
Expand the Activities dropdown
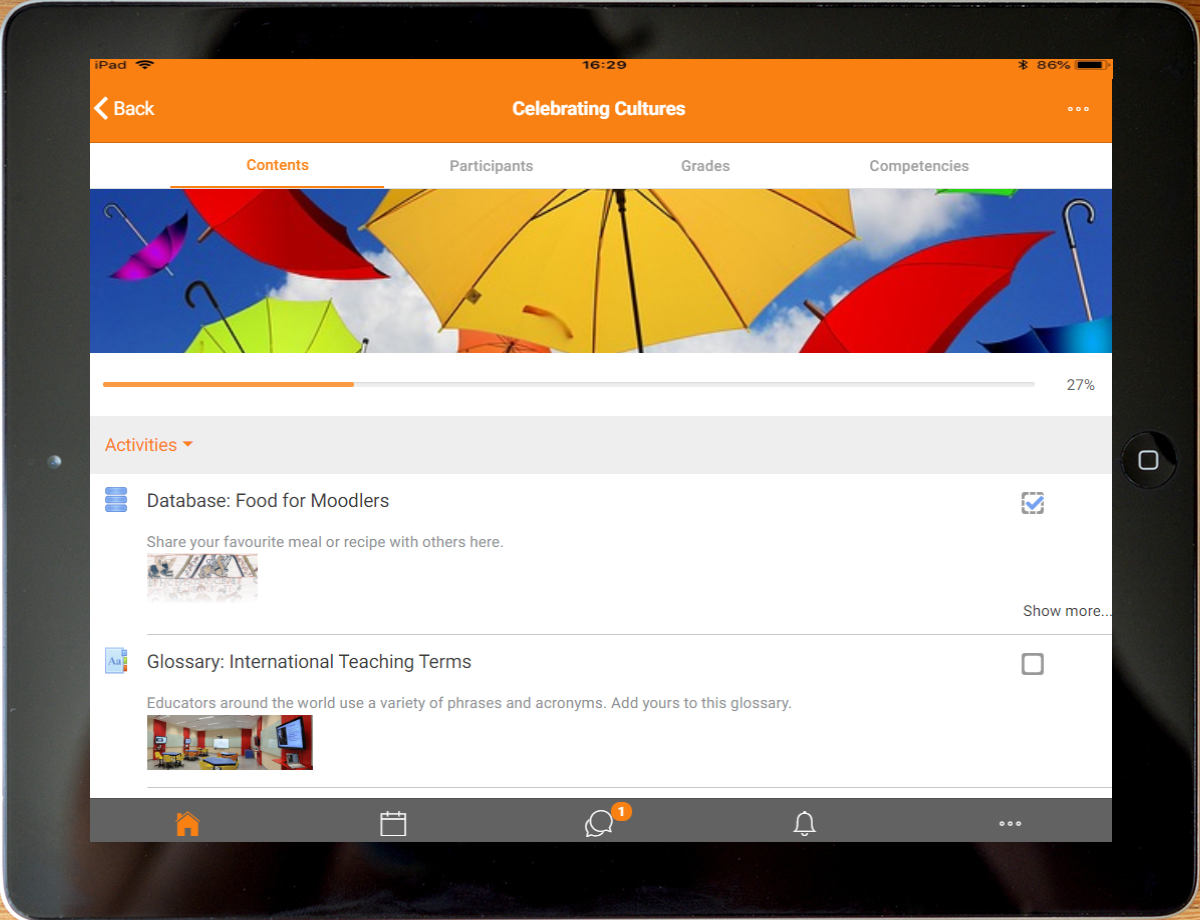pyautogui.click(x=148, y=445)
